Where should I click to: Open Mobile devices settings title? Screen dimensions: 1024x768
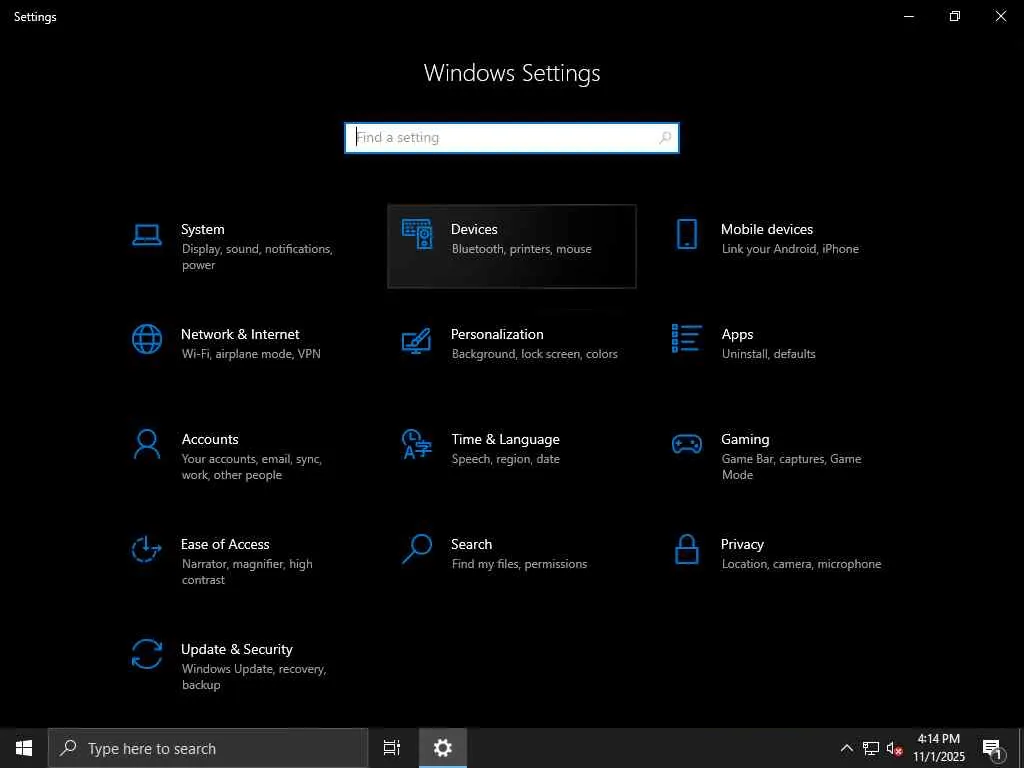(x=767, y=229)
